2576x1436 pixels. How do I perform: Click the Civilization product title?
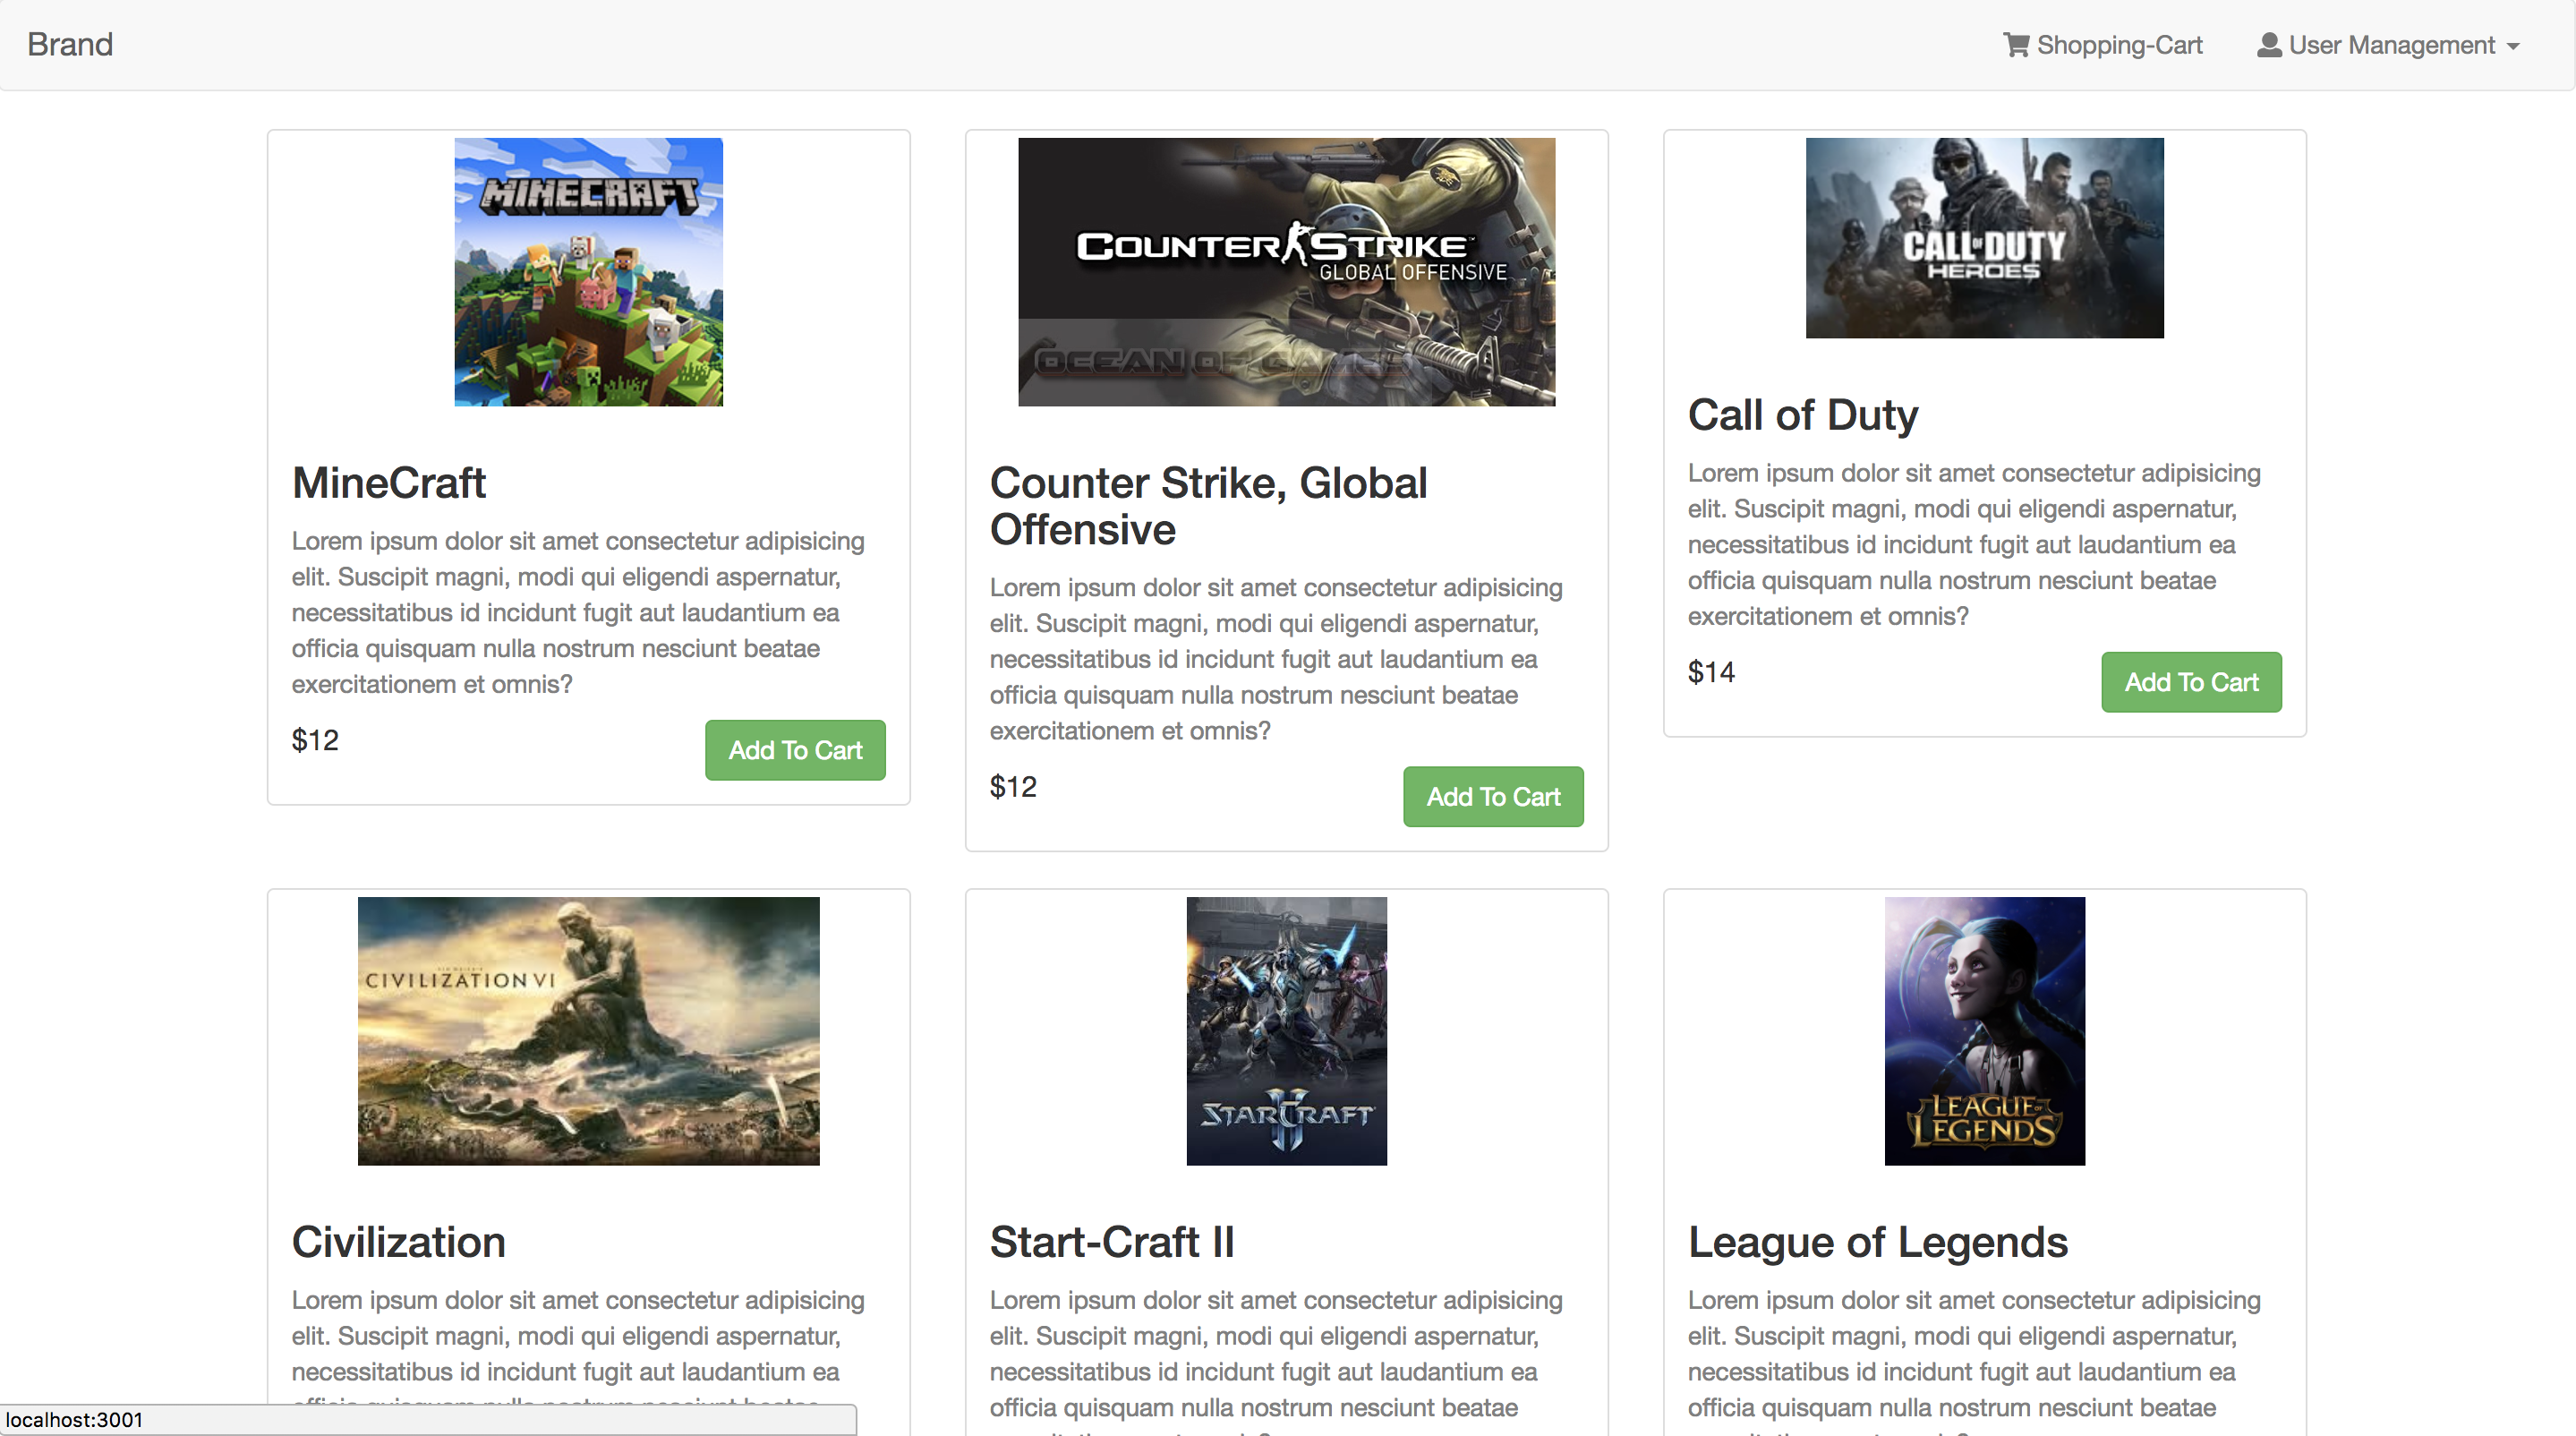pos(398,1242)
